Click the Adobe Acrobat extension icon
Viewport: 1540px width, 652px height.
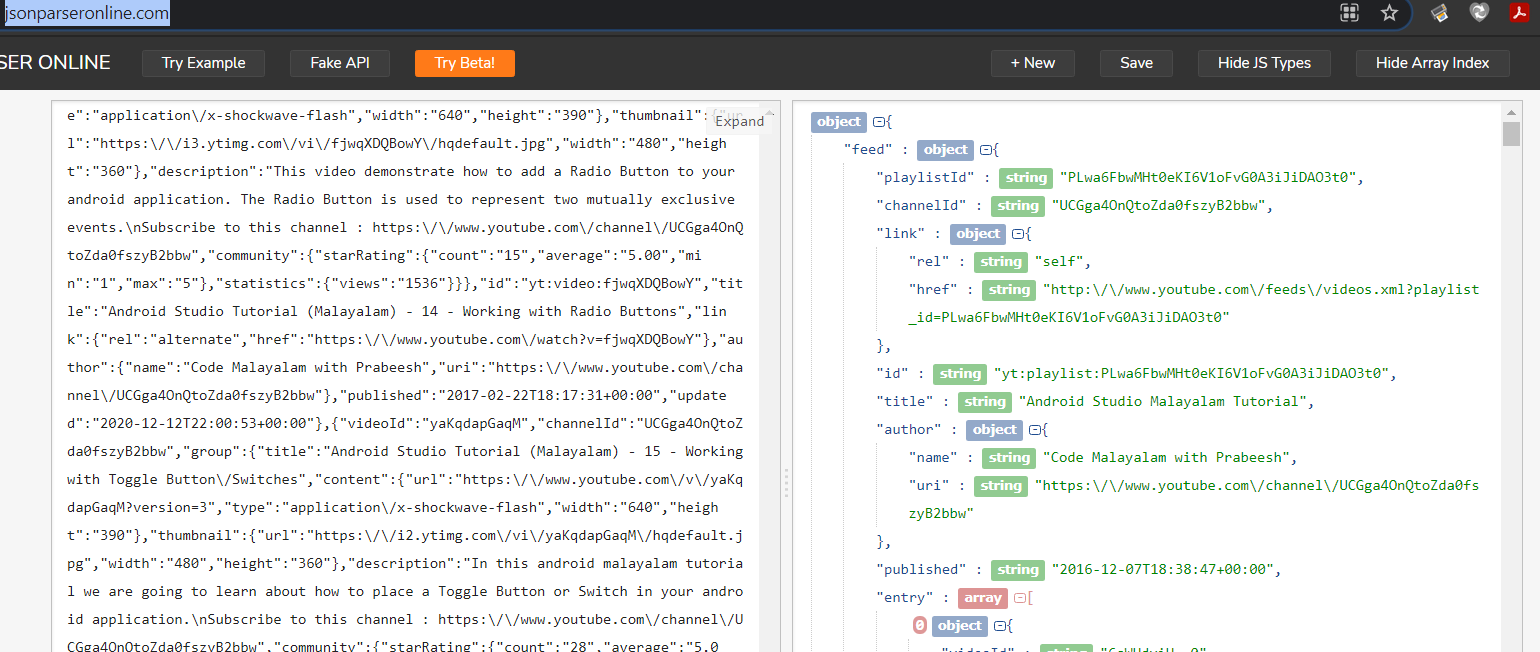tap(1520, 13)
